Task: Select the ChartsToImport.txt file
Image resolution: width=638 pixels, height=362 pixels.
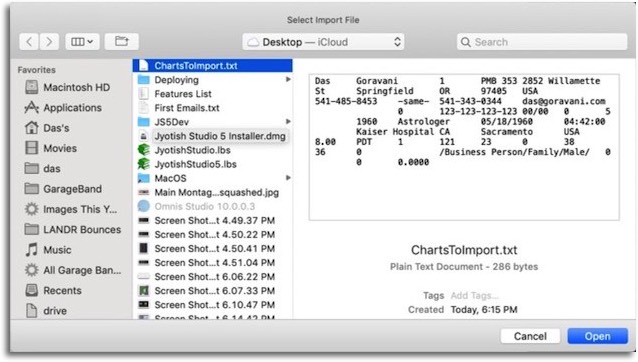Action: point(212,65)
